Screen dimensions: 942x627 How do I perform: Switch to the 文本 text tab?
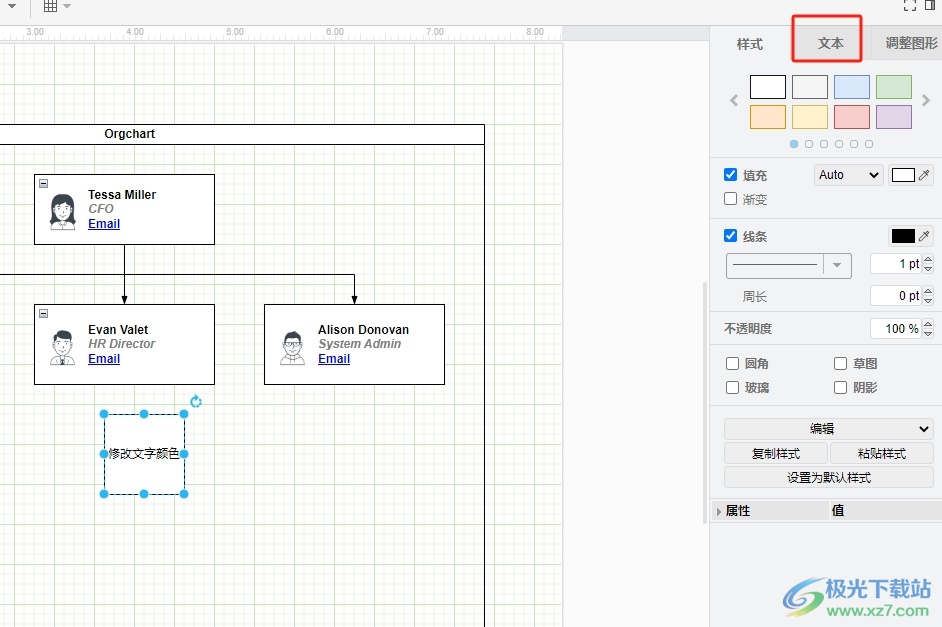point(830,43)
